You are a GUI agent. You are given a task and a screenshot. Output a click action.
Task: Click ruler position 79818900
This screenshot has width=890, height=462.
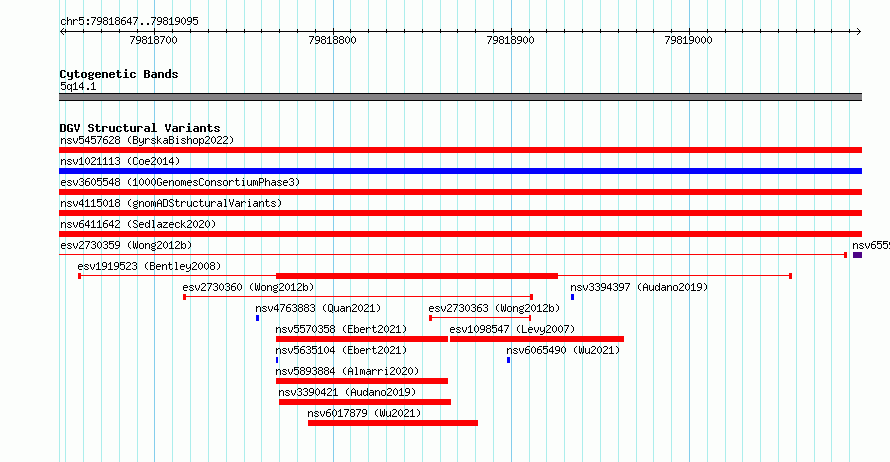click(x=510, y=40)
